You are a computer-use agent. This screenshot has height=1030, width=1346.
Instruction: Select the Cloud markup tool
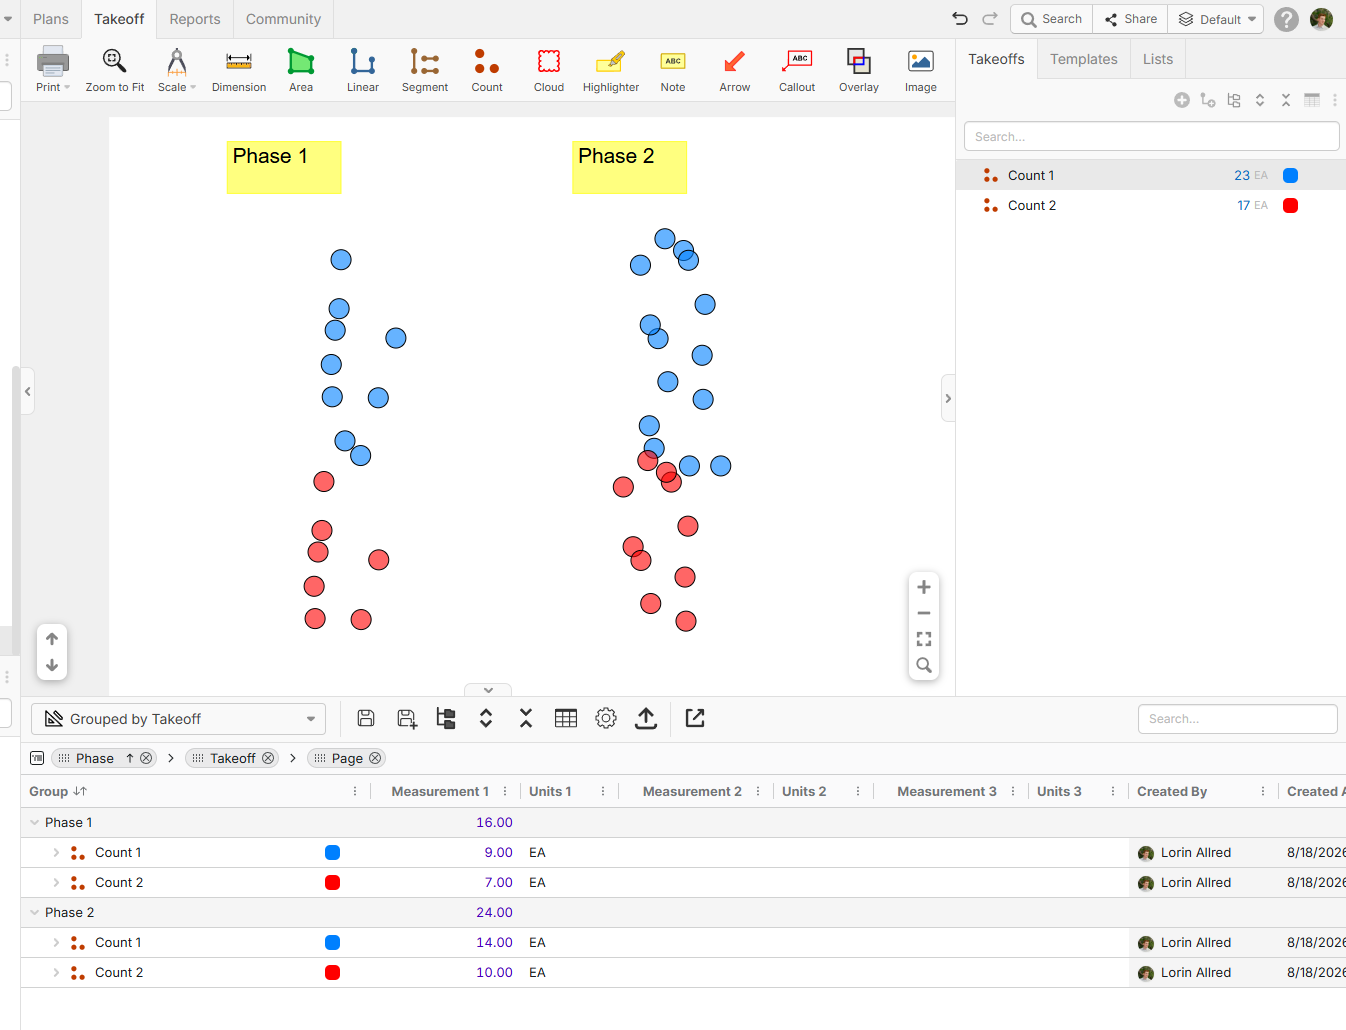click(548, 70)
